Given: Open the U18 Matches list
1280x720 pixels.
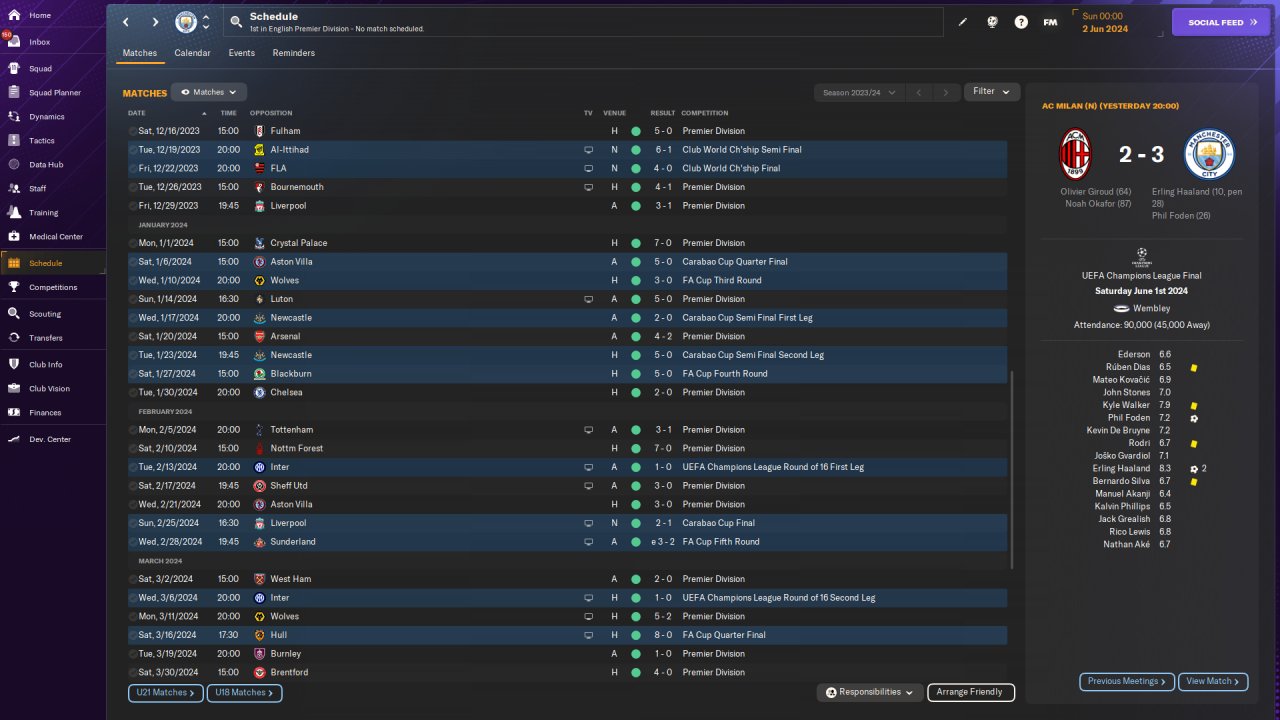Looking at the screenshot, I should pyautogui.click(x=244, y=693).
